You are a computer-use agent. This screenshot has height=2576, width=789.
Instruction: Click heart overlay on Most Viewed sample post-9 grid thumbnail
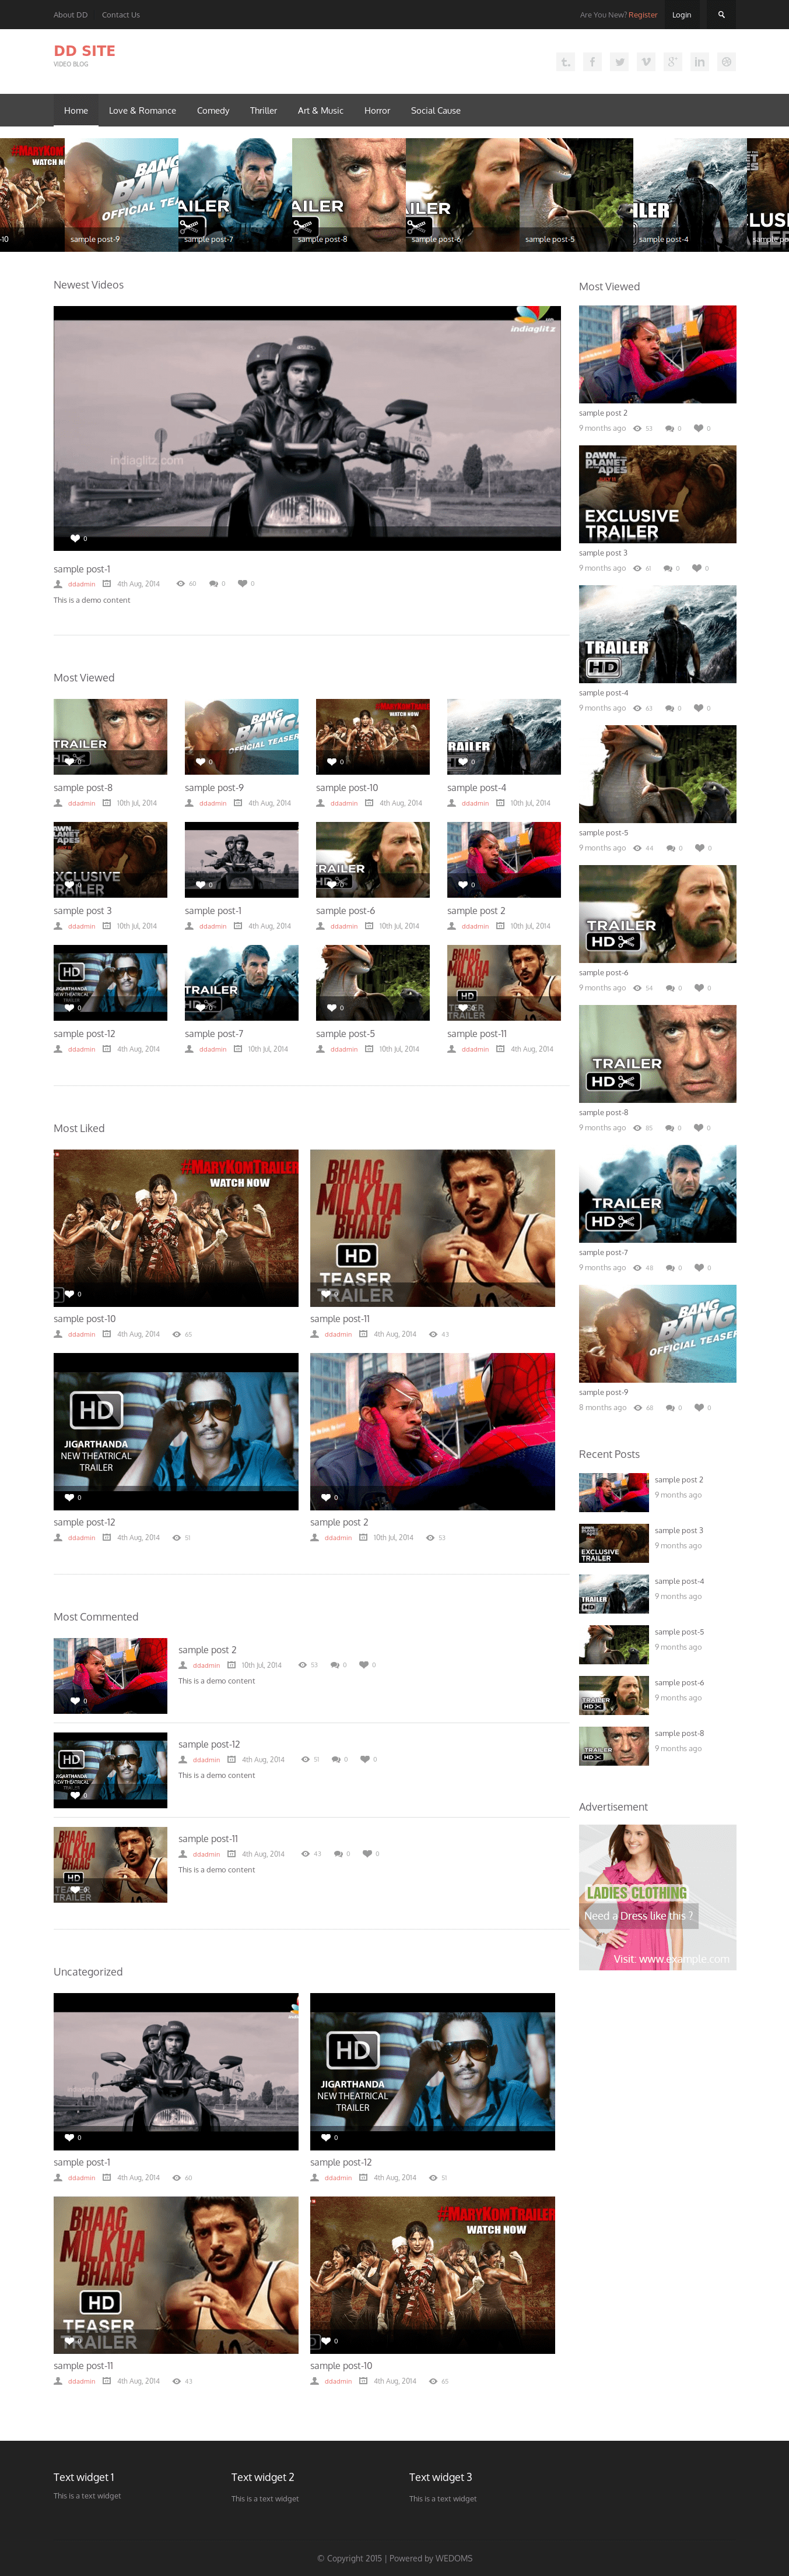(201, 762)
